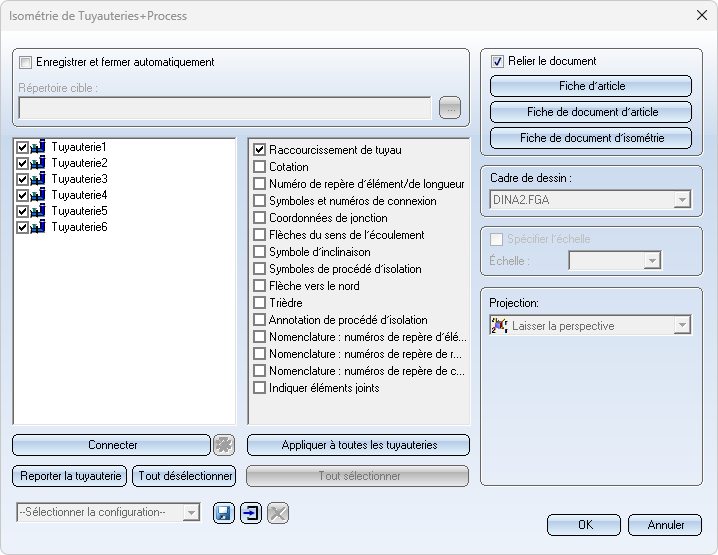The image size is (718, 555).
Task: Click the import configuration arrow icon
Action: coord(251,513)
